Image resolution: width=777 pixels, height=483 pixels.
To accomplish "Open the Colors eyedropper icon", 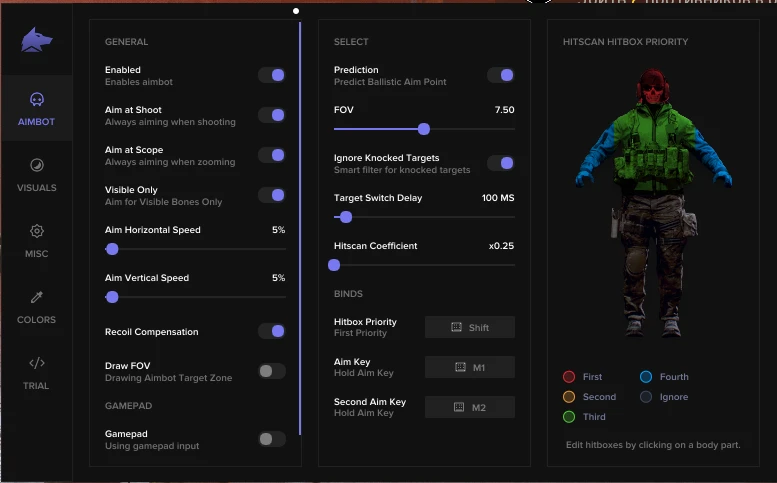I will (x=36, y=298).
